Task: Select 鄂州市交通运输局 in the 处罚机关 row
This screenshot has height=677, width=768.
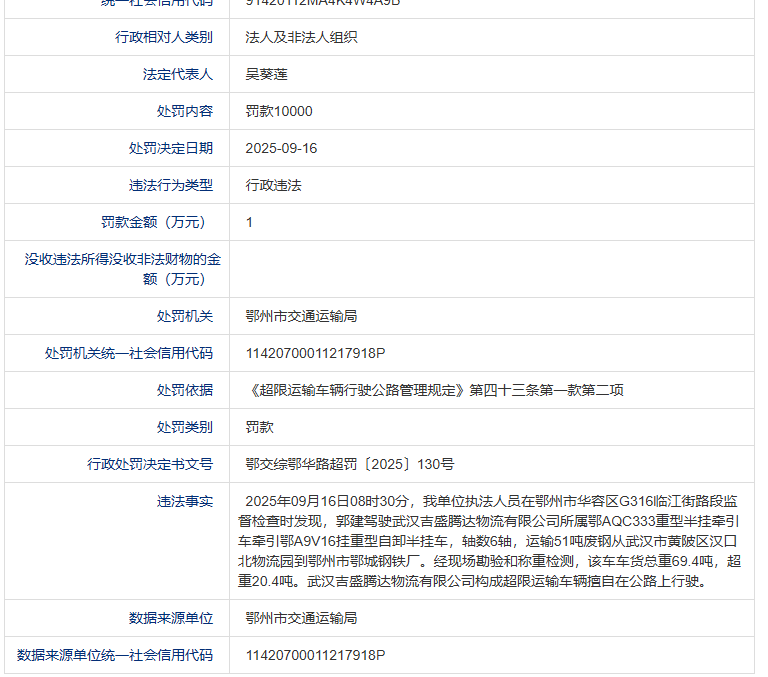Action: coord(301,316)
